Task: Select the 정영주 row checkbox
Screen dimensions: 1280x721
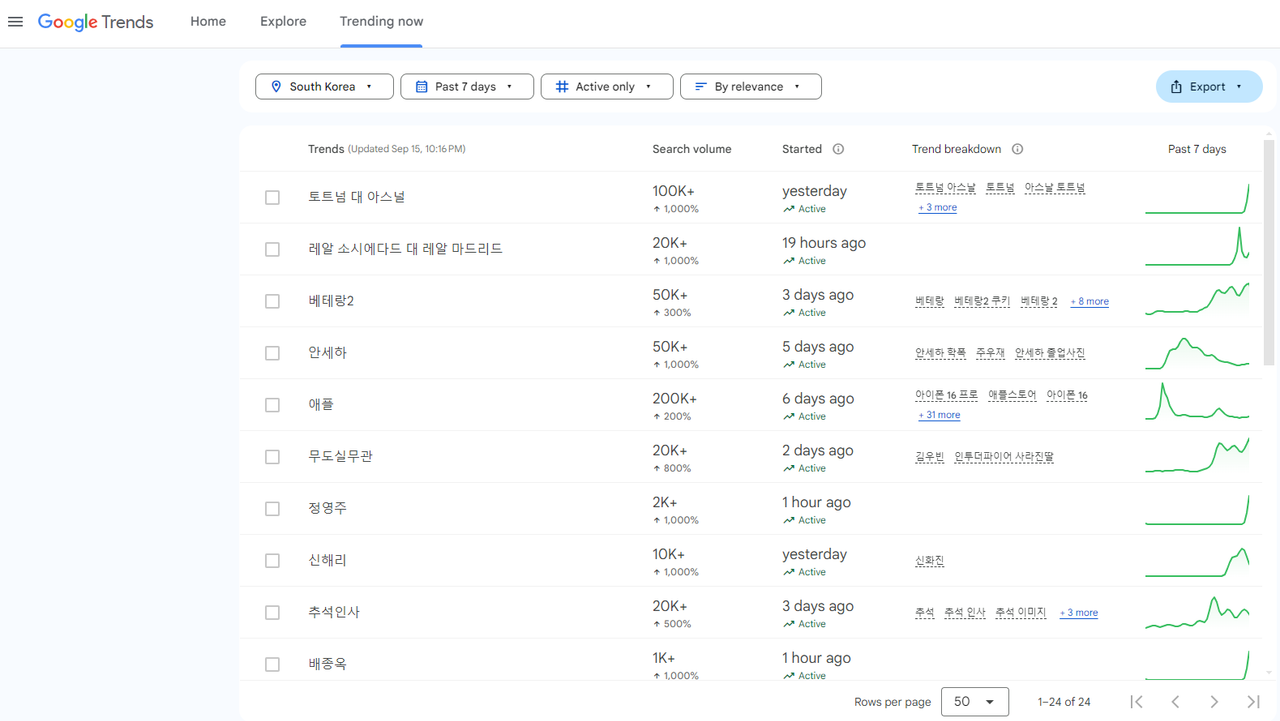Action: 272,509
